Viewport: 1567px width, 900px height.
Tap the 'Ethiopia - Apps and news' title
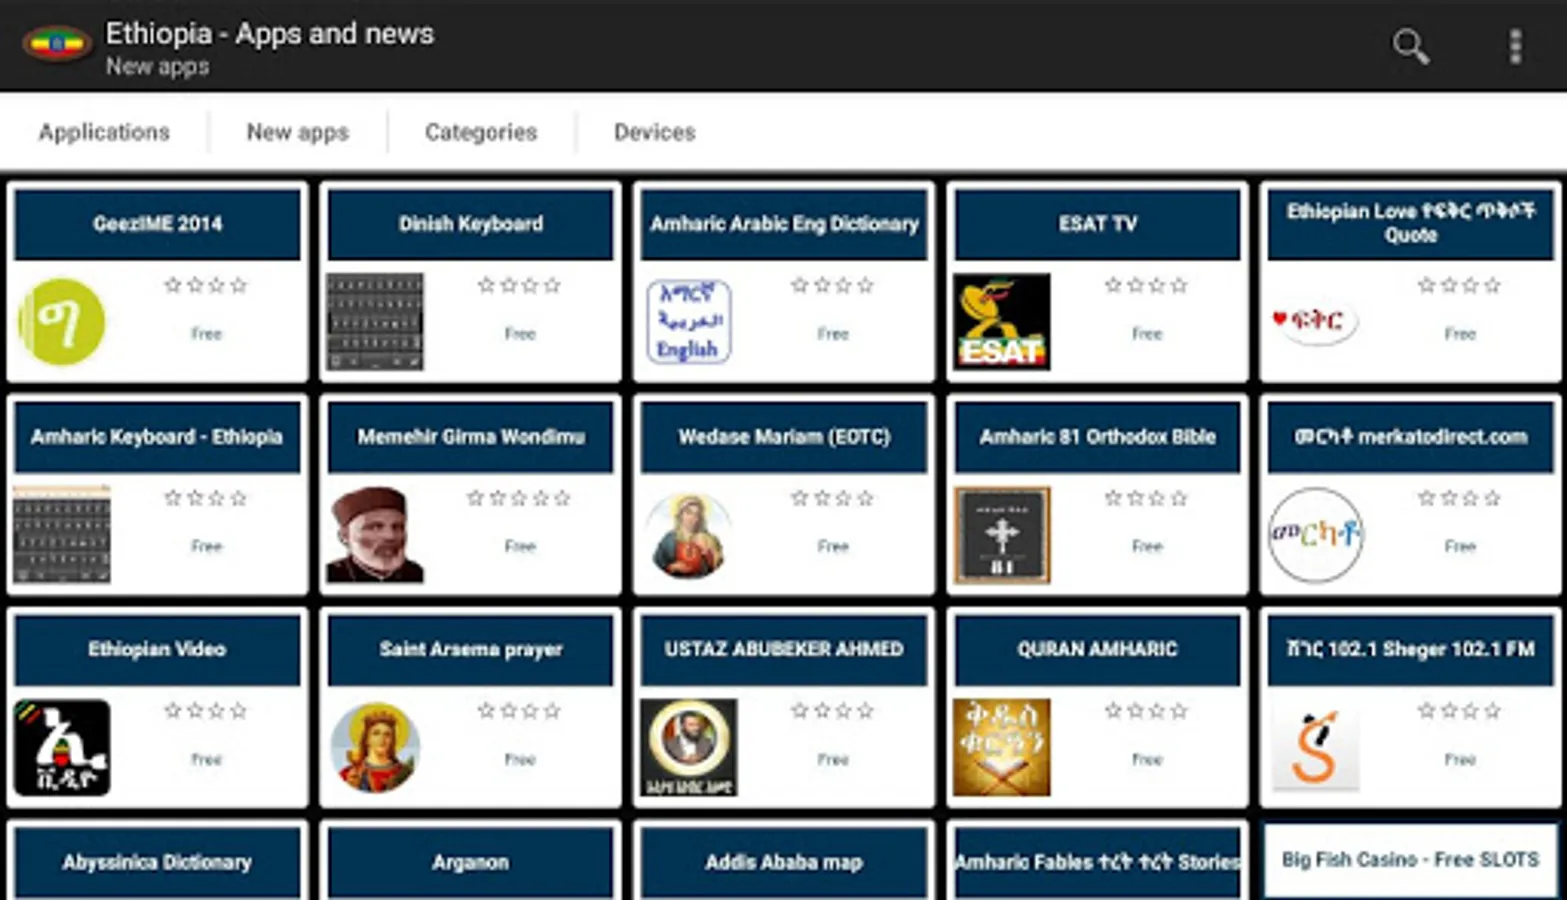pyautogui.click(x=270, y=34)
